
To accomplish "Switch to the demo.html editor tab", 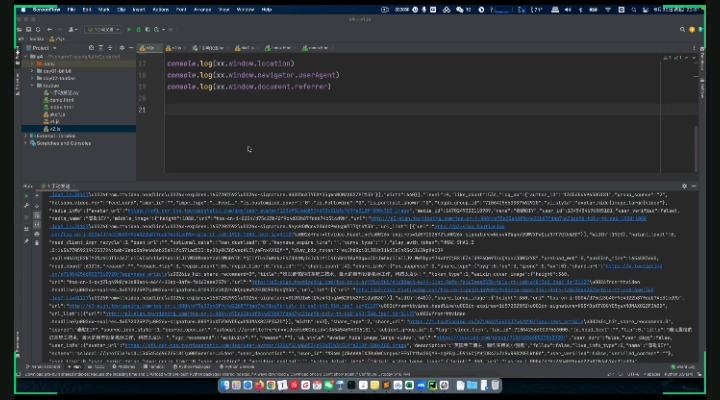I will (x=316, y=48).
